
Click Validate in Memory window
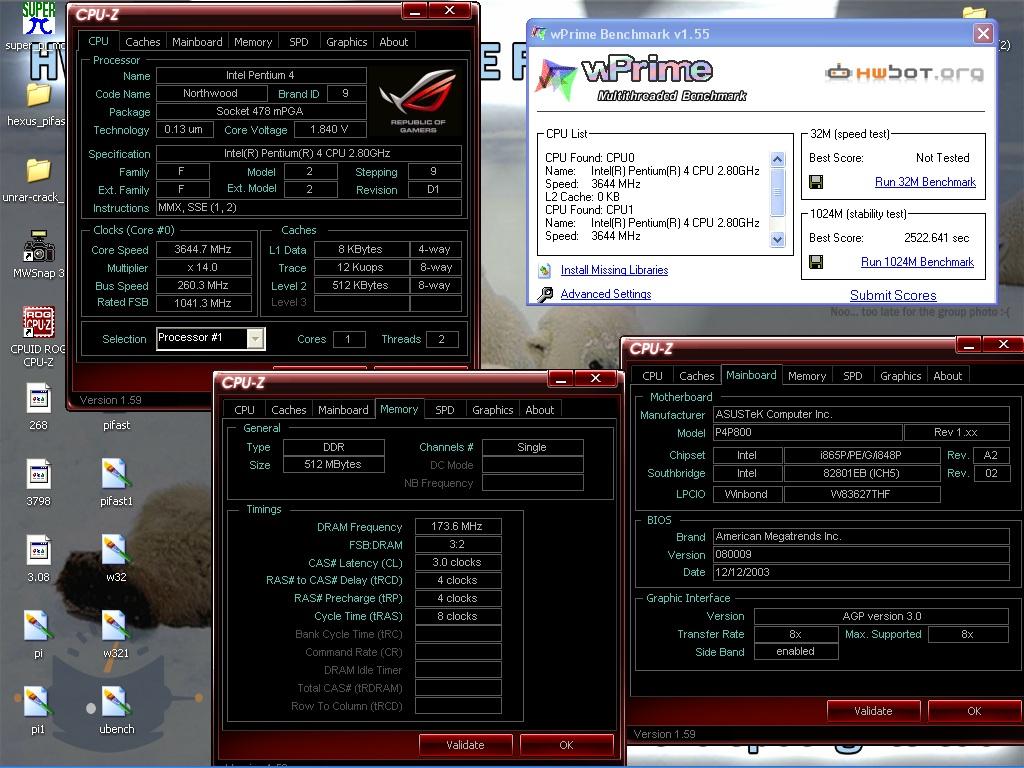coord(465,745)
